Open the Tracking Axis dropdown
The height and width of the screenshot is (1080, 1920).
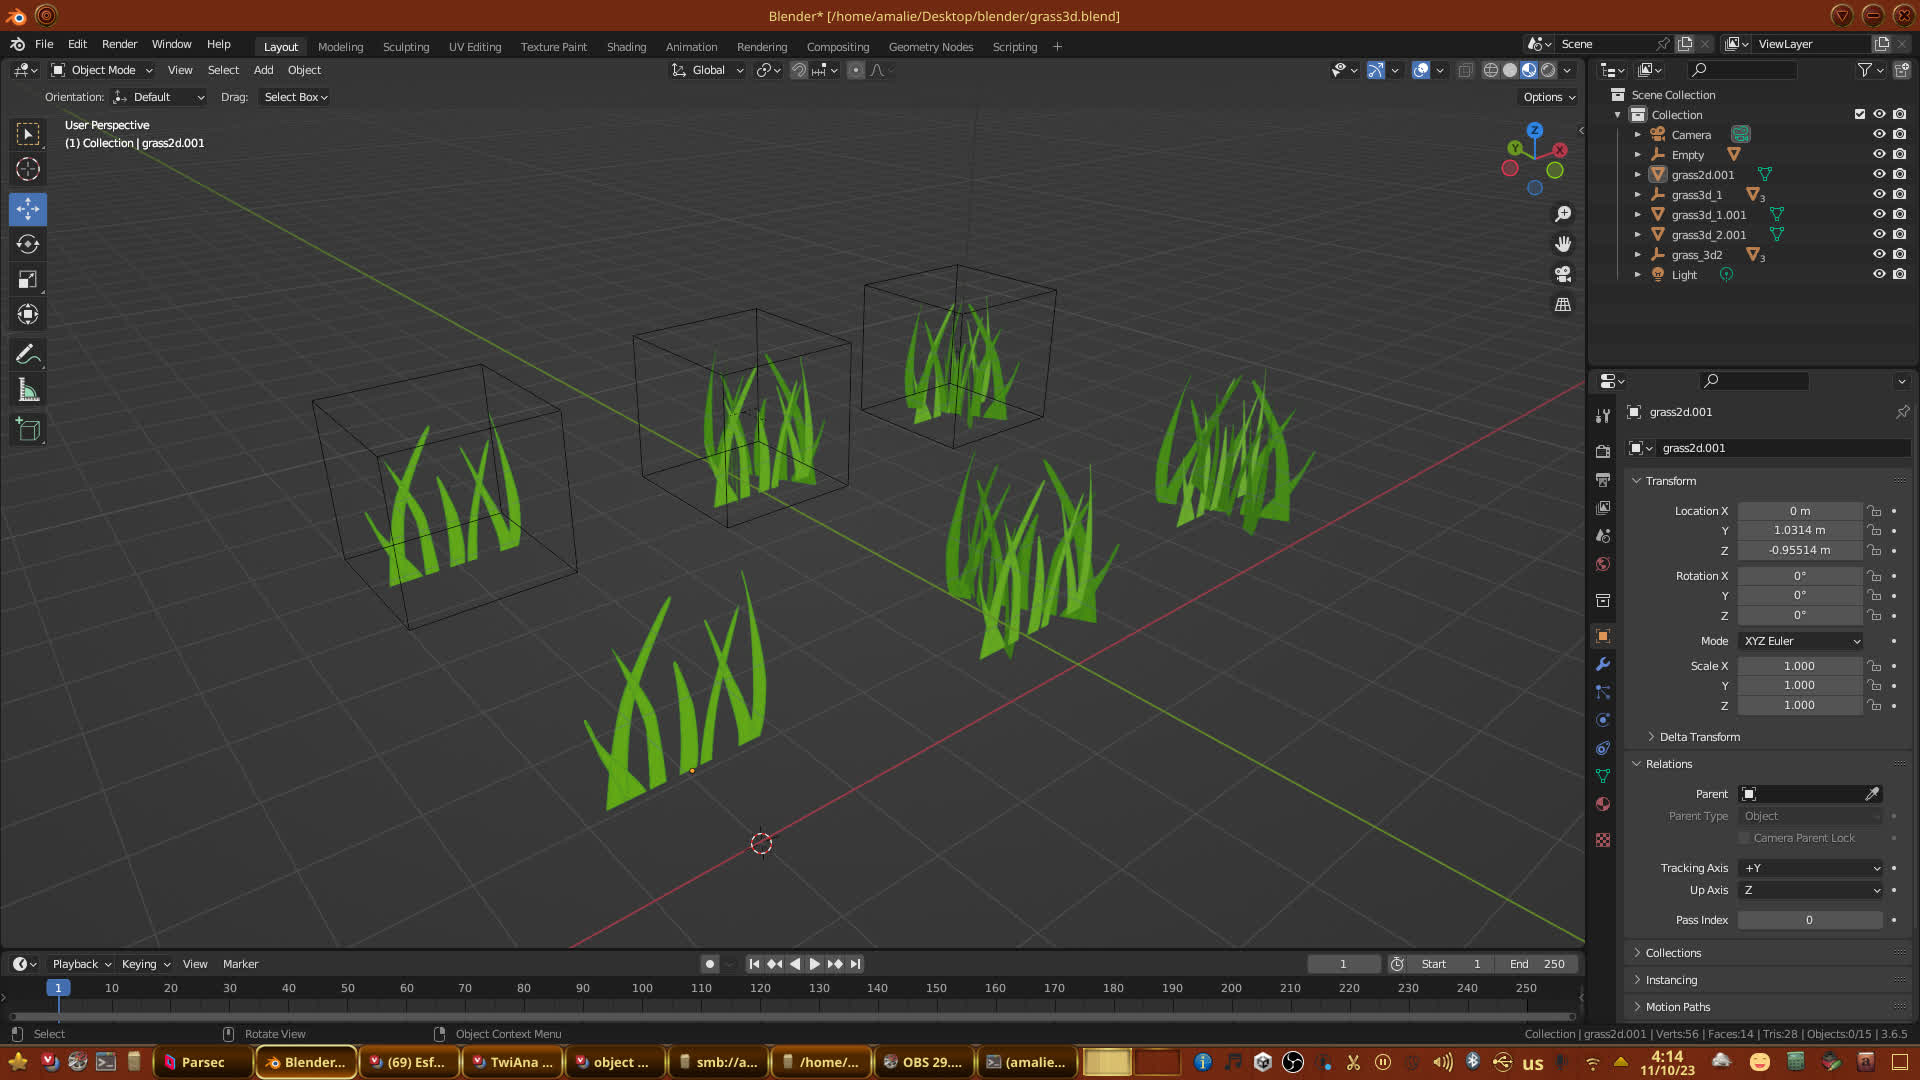point(1811,868)
